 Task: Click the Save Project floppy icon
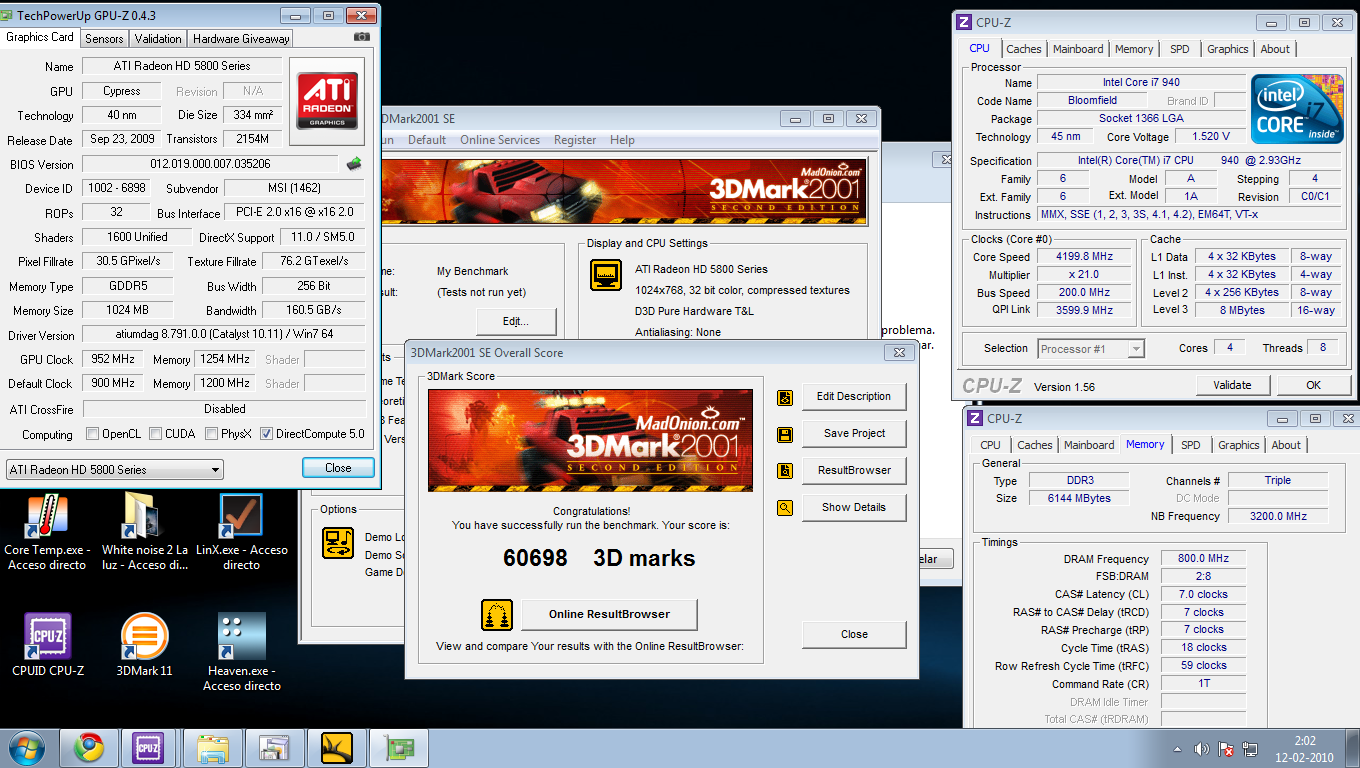coord(785,434)
